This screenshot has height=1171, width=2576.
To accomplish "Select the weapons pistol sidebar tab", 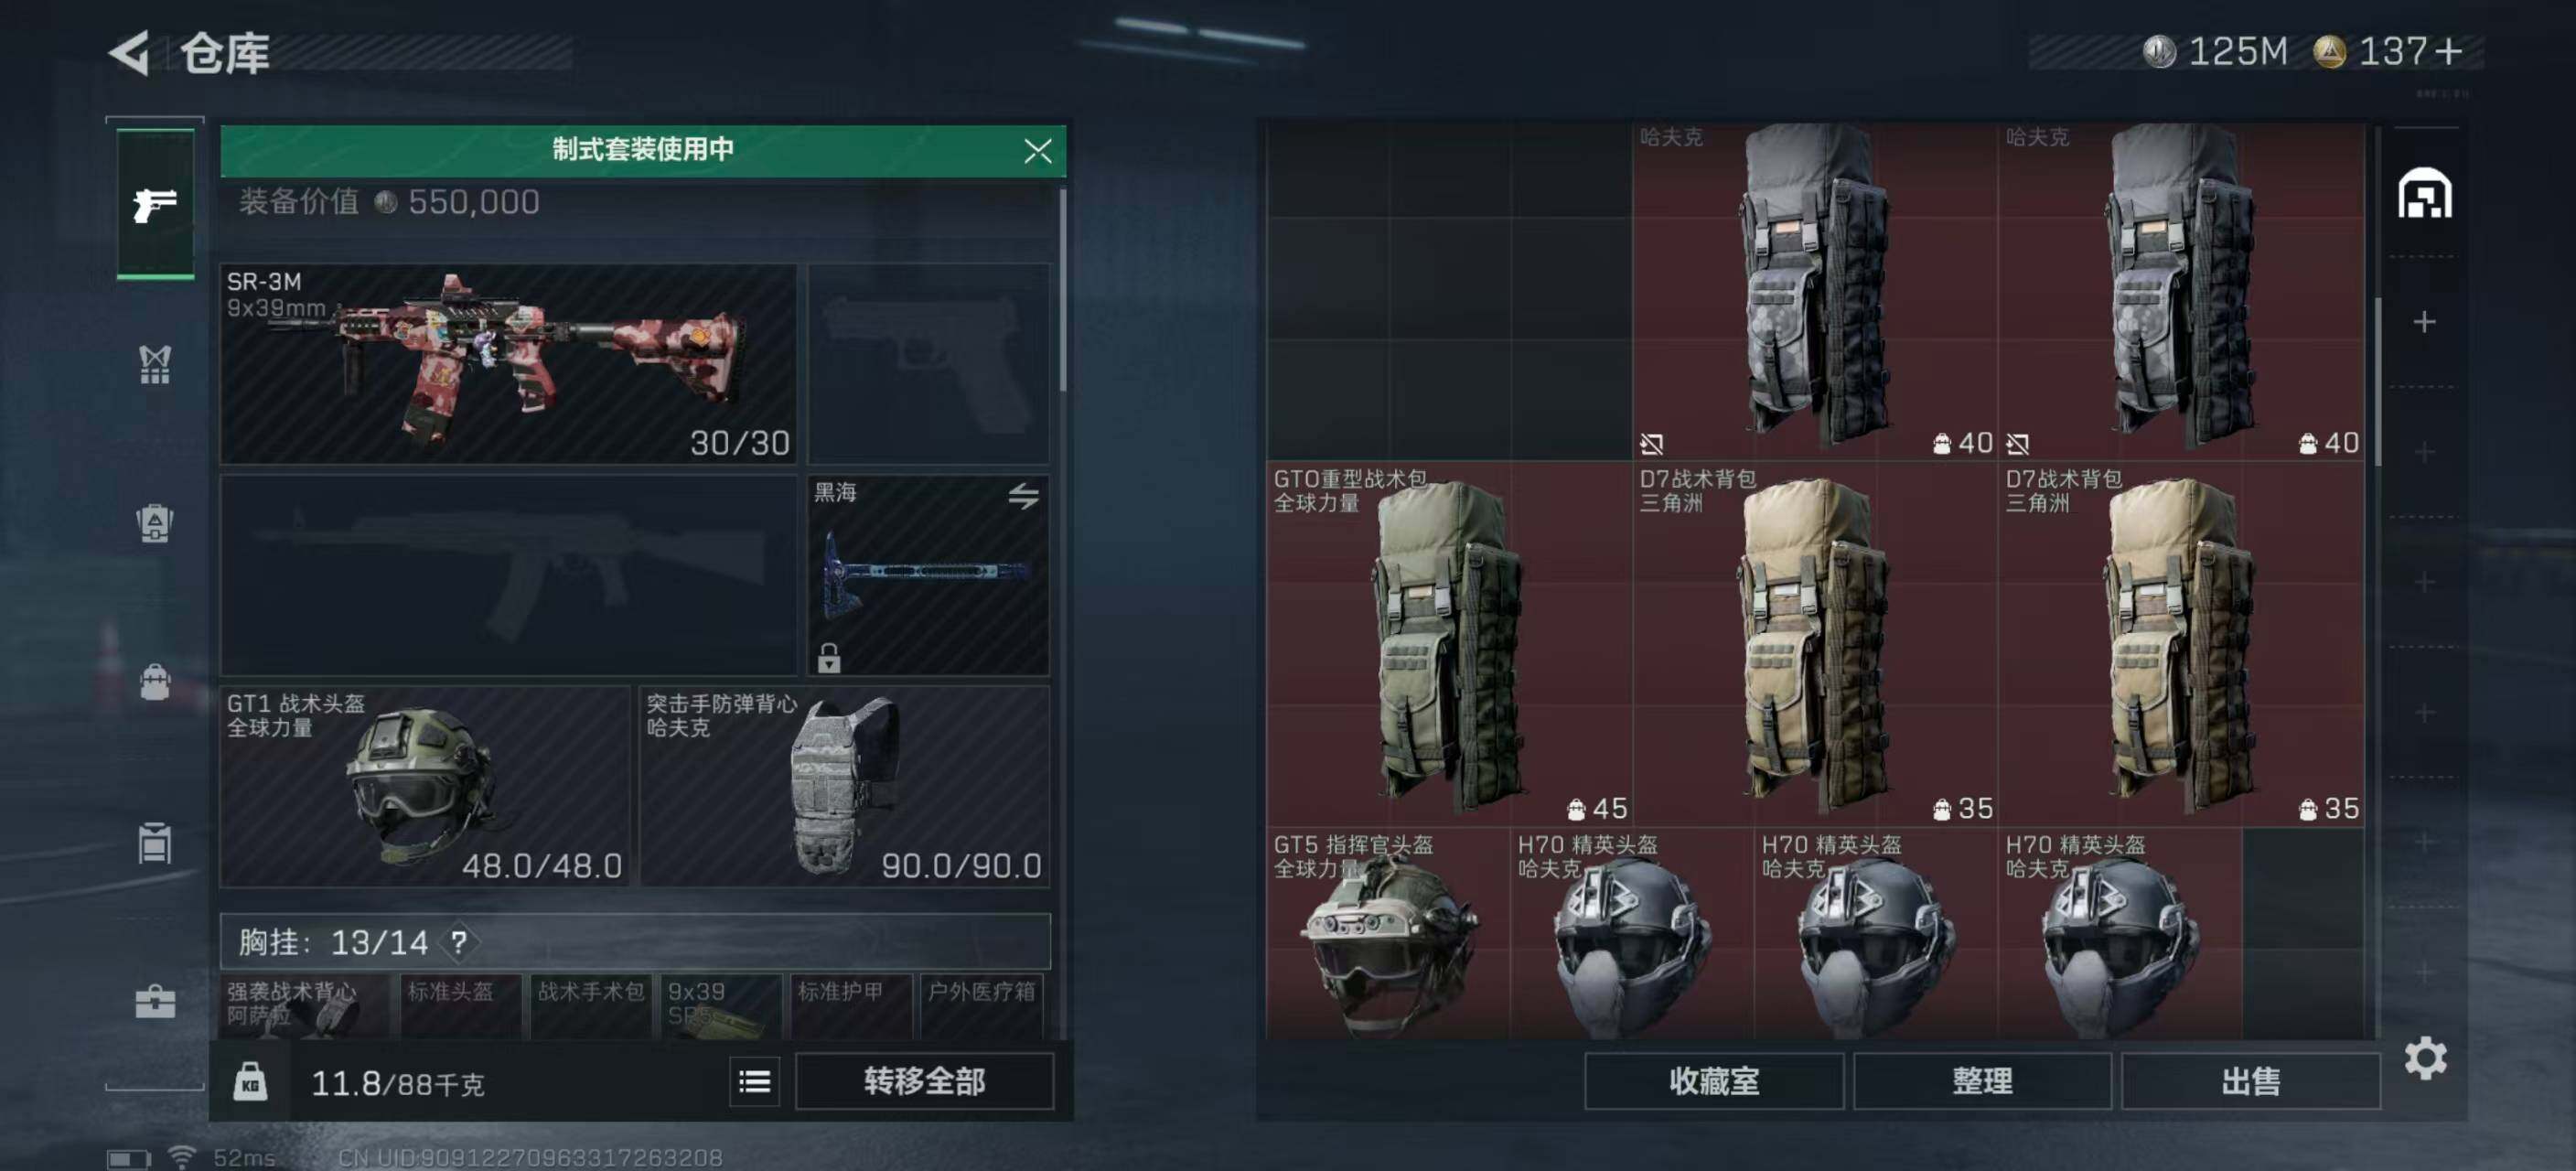I will point(155,204).
